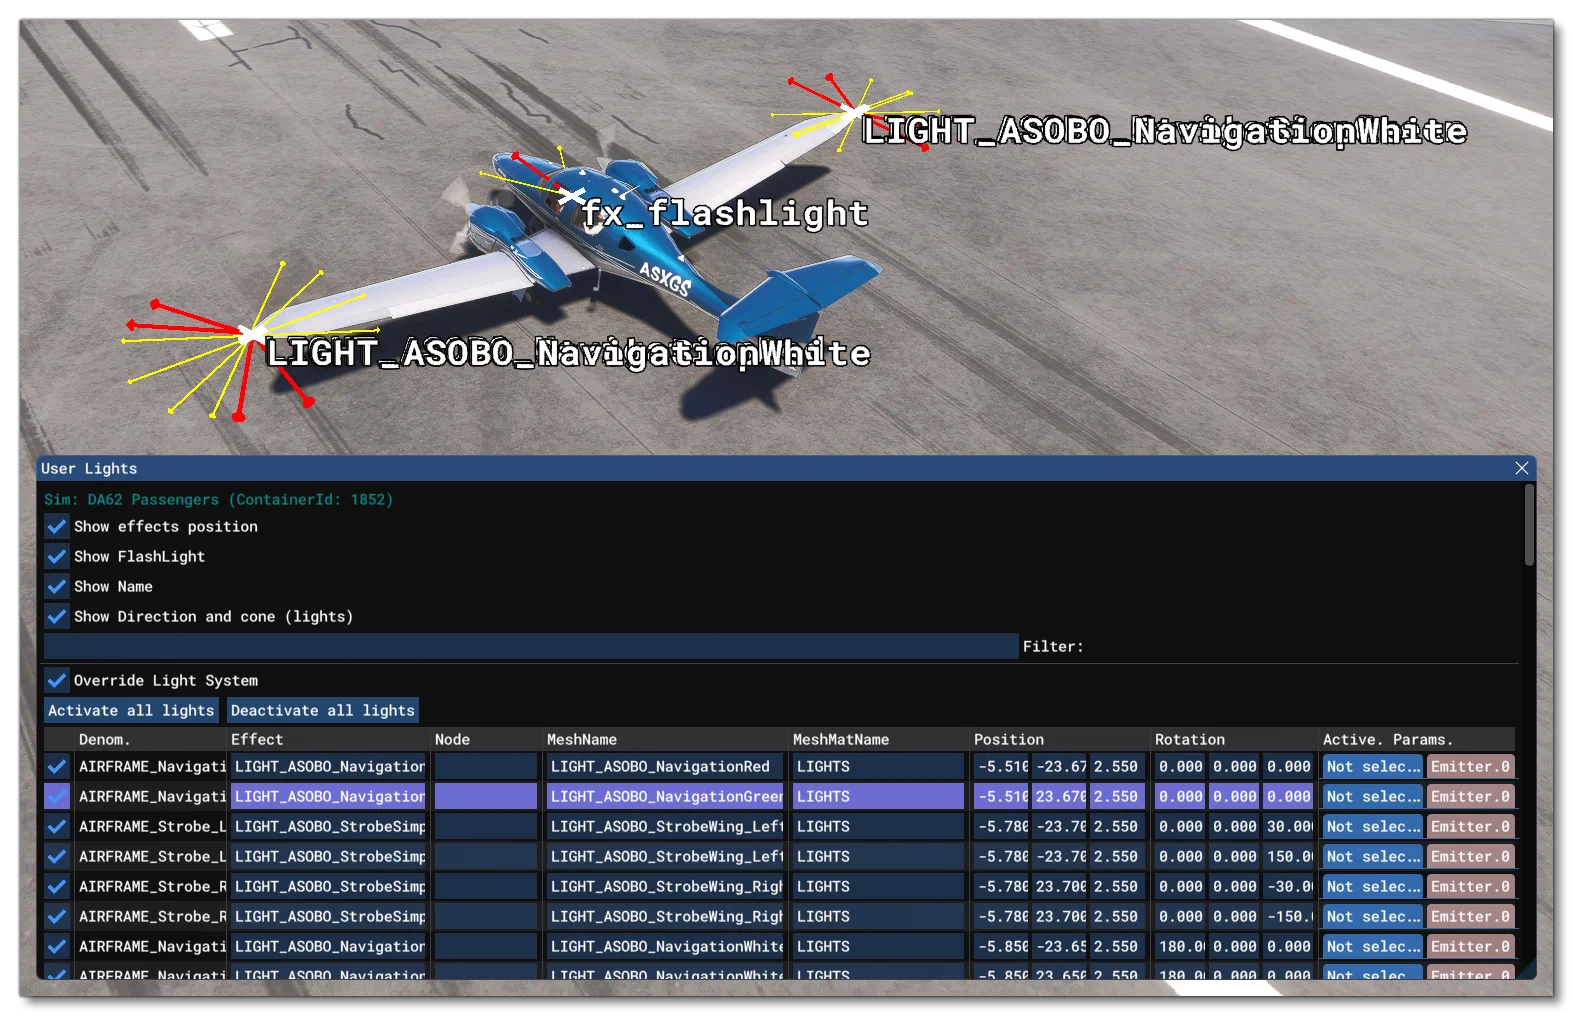Viewport: 1573px width, 1016px height.
Task: Click the User Lights panel vertical scrollbar
Action: pyautogui.click(x=1529, y=525)
